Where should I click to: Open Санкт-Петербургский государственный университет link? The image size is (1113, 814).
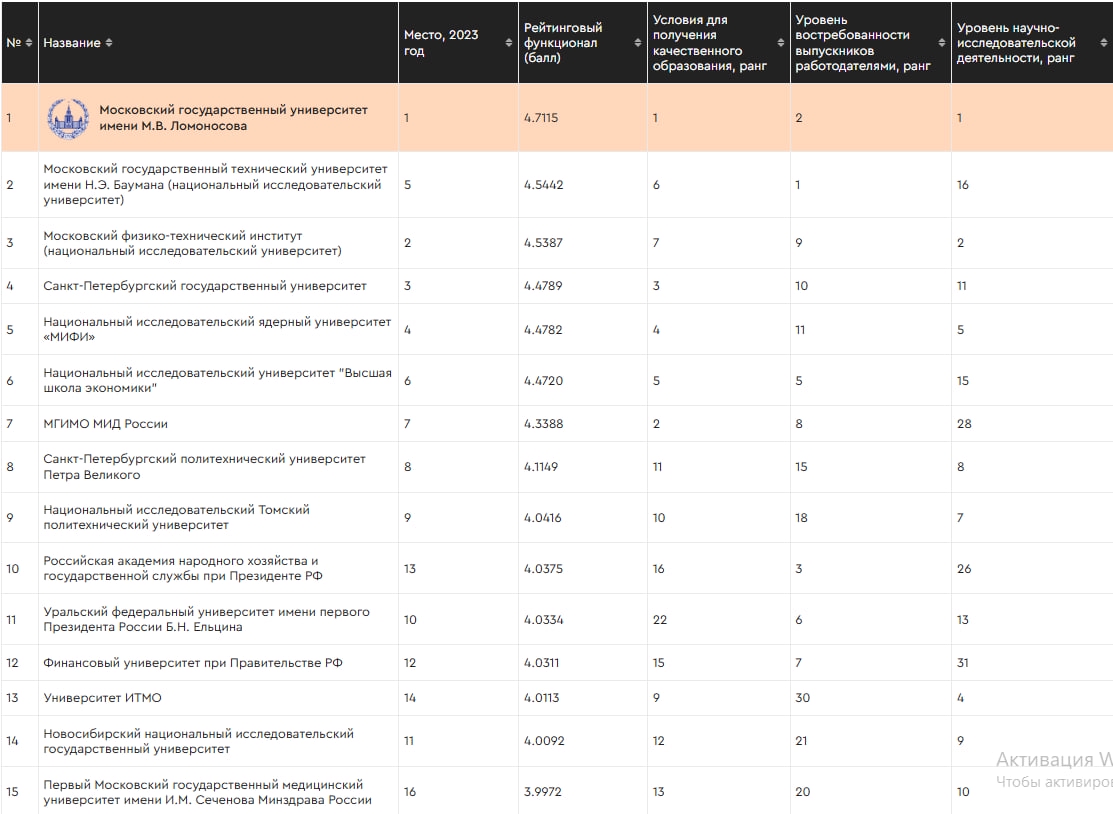click(205, 286)
